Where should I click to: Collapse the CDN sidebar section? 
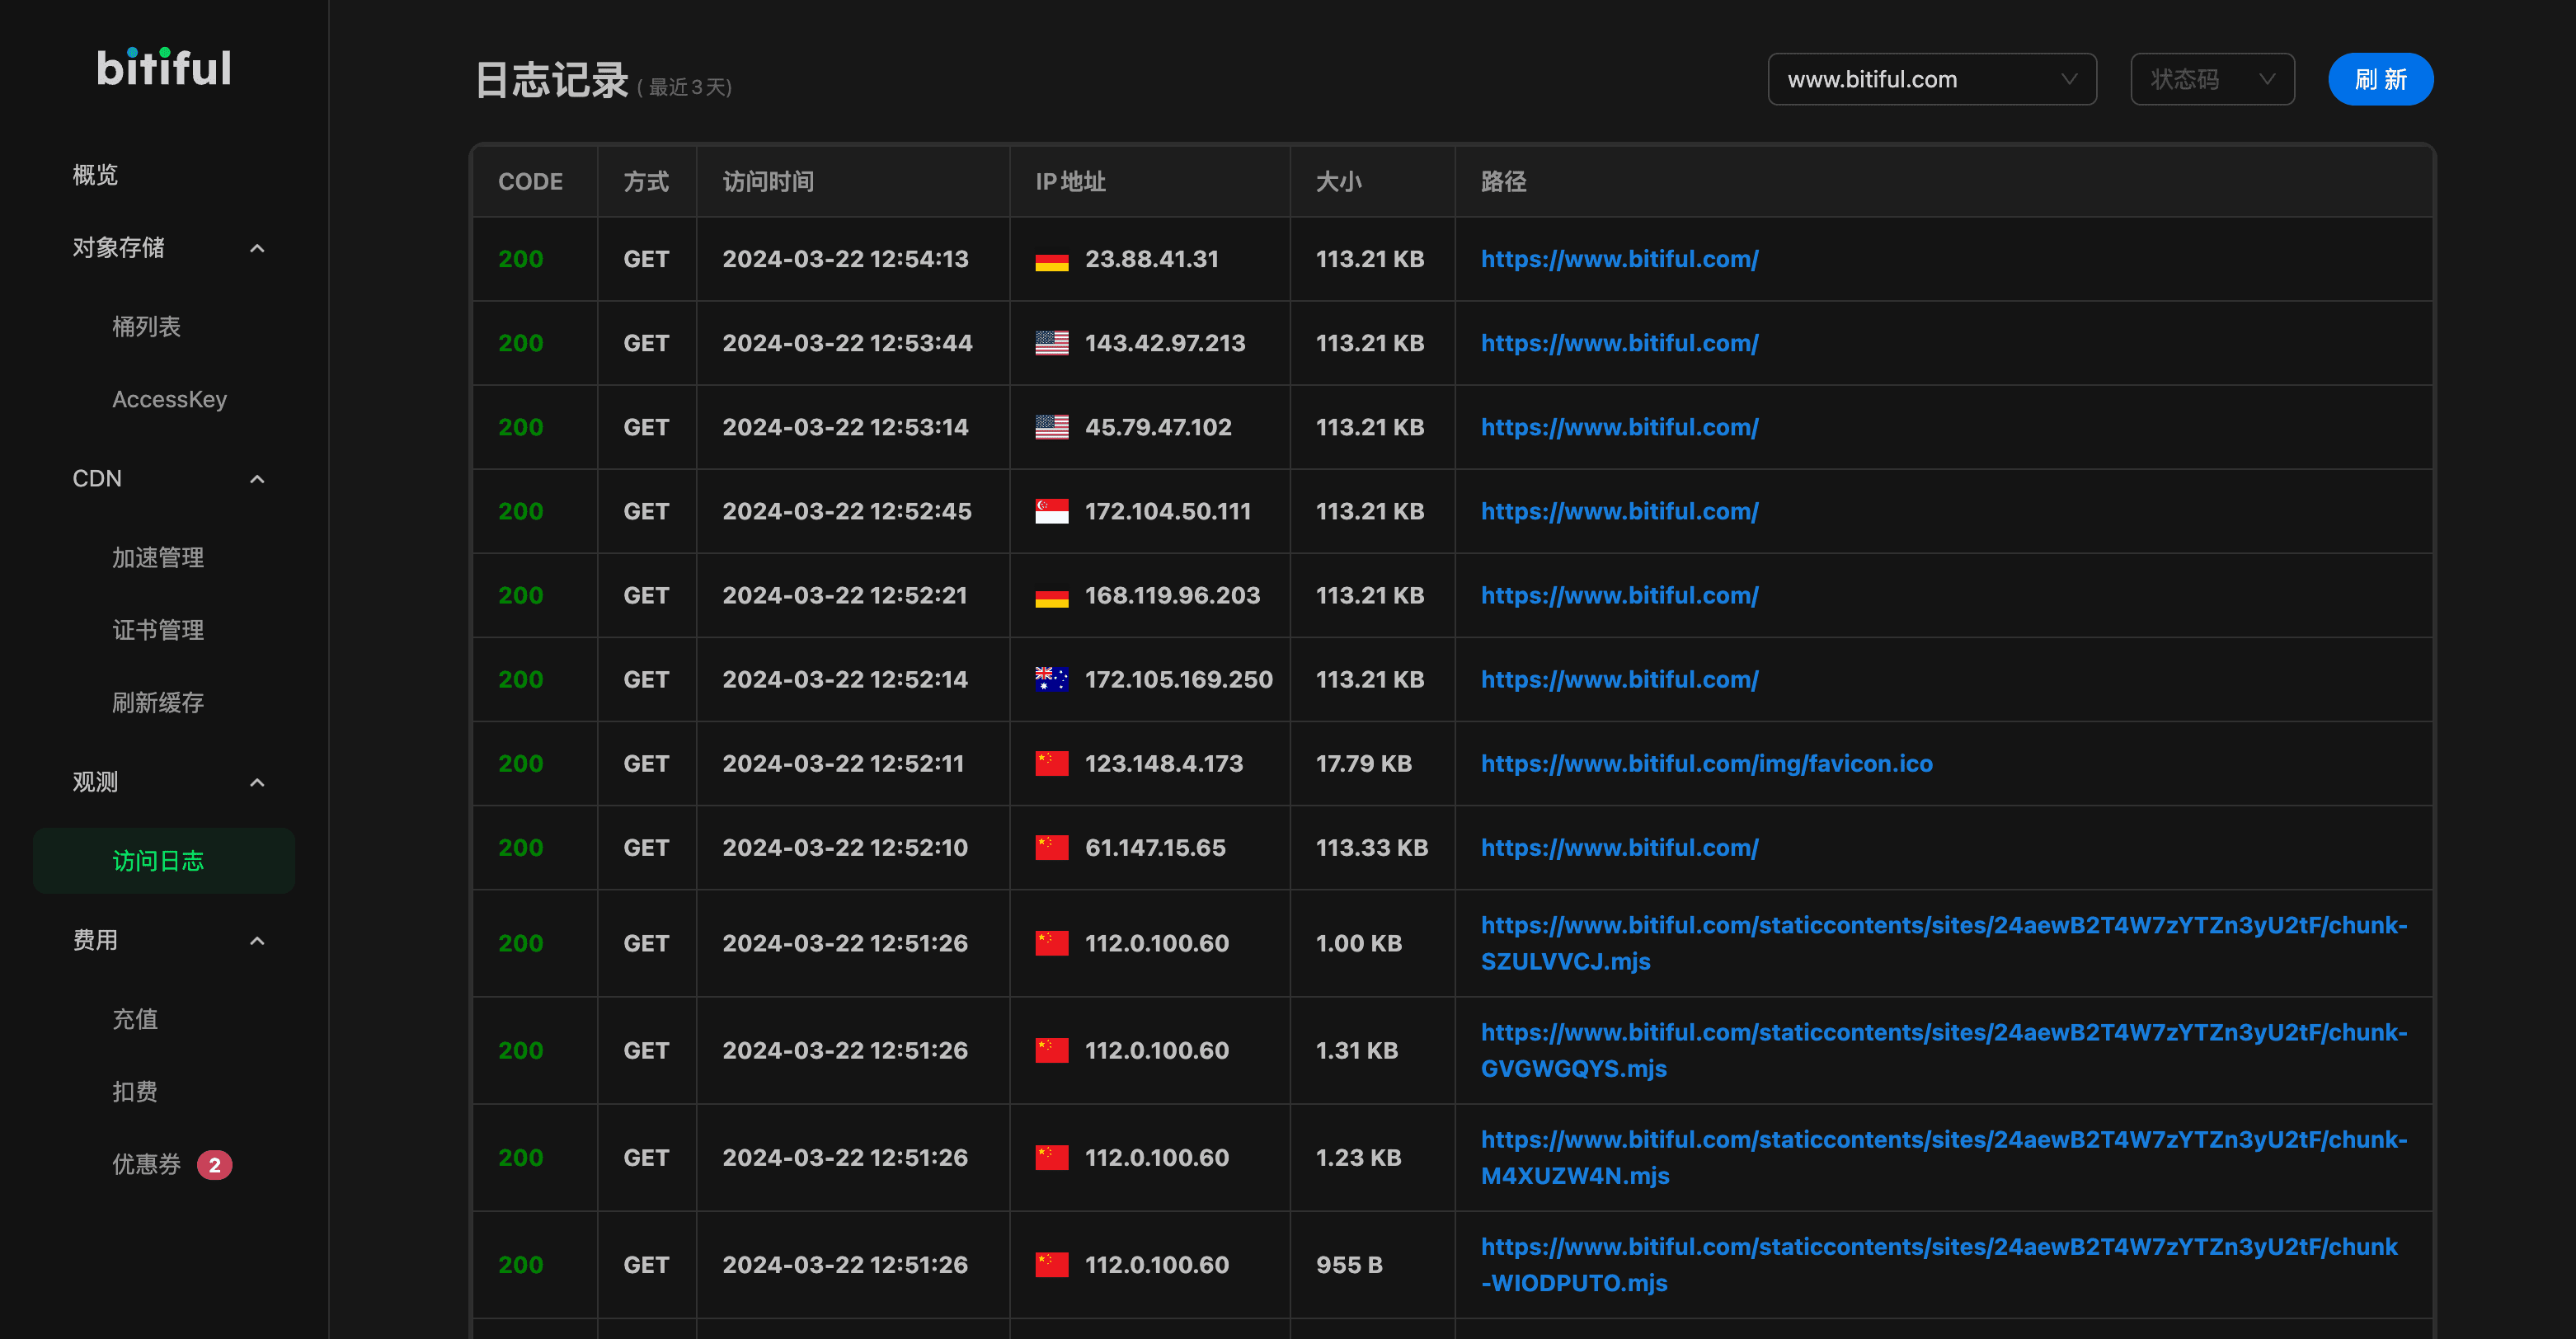pyautogui.click(x=257, y=479)
